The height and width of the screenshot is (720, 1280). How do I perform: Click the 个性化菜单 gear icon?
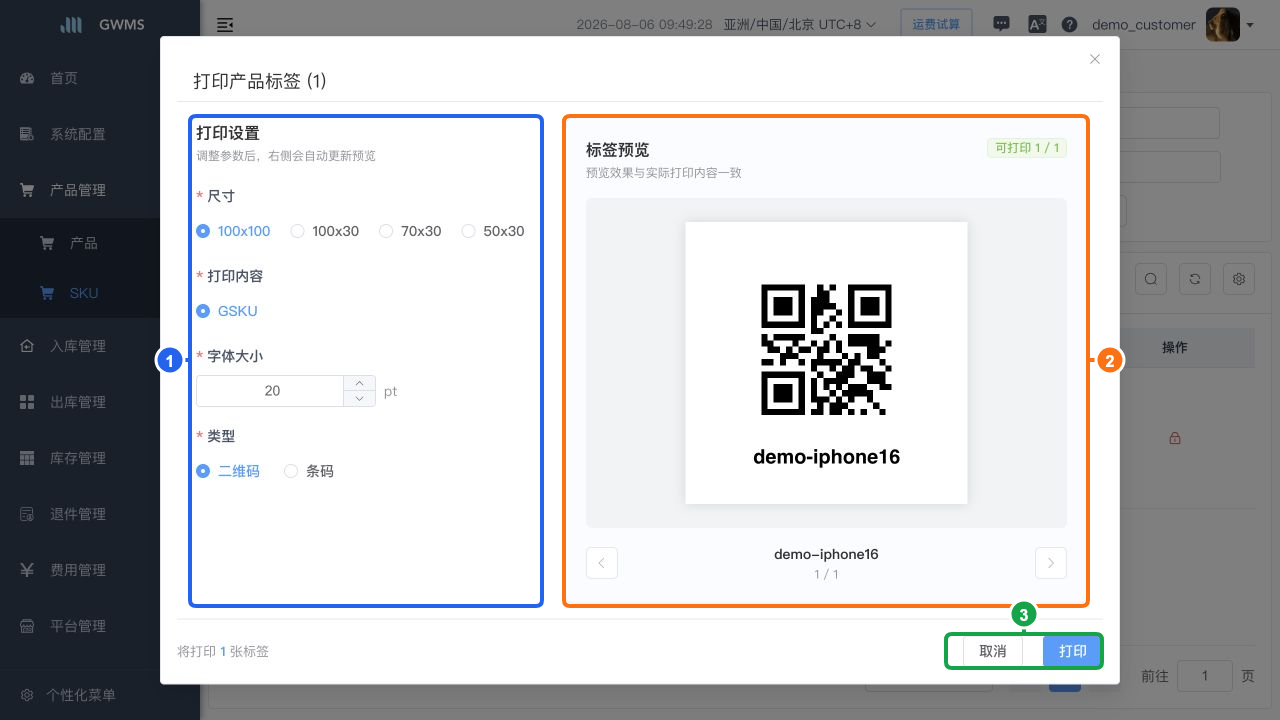[x=28, y=695]
